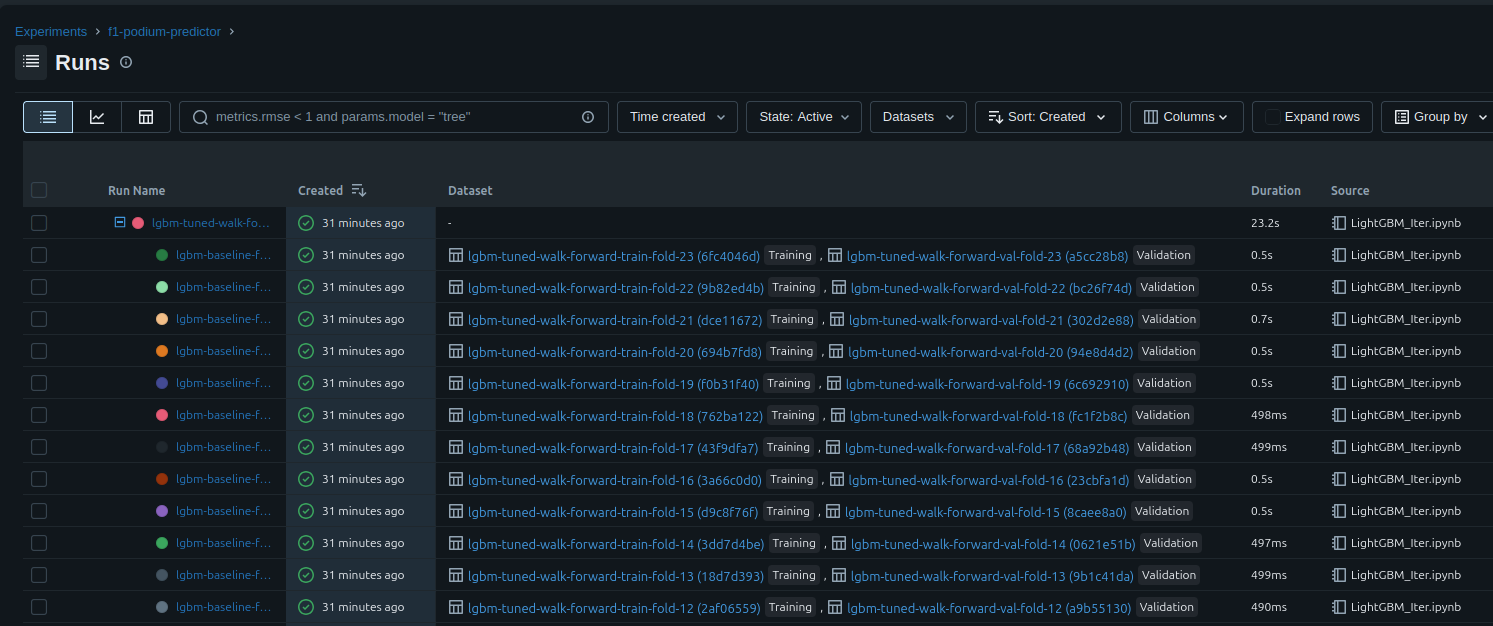Collapse the lgbm-tuned-walk-fo parent run
Screen dimensions: 1493x626
point(120,222)
